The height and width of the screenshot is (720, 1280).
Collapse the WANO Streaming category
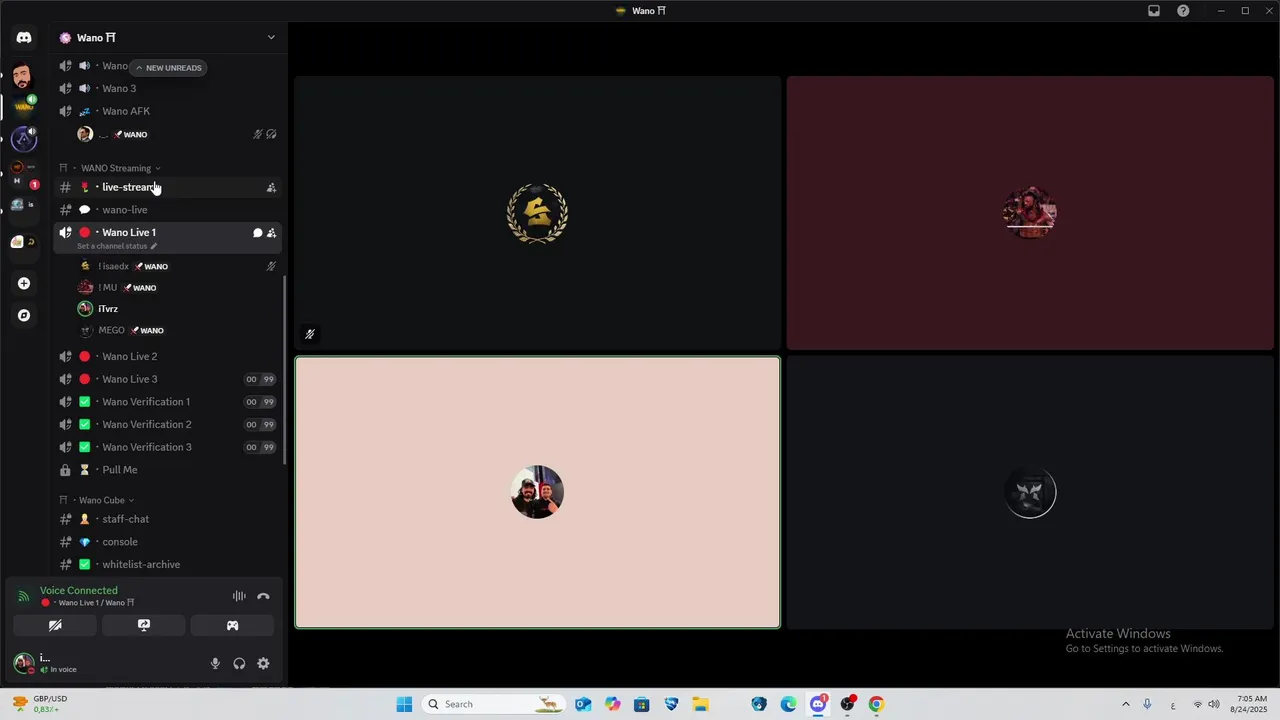116,168
